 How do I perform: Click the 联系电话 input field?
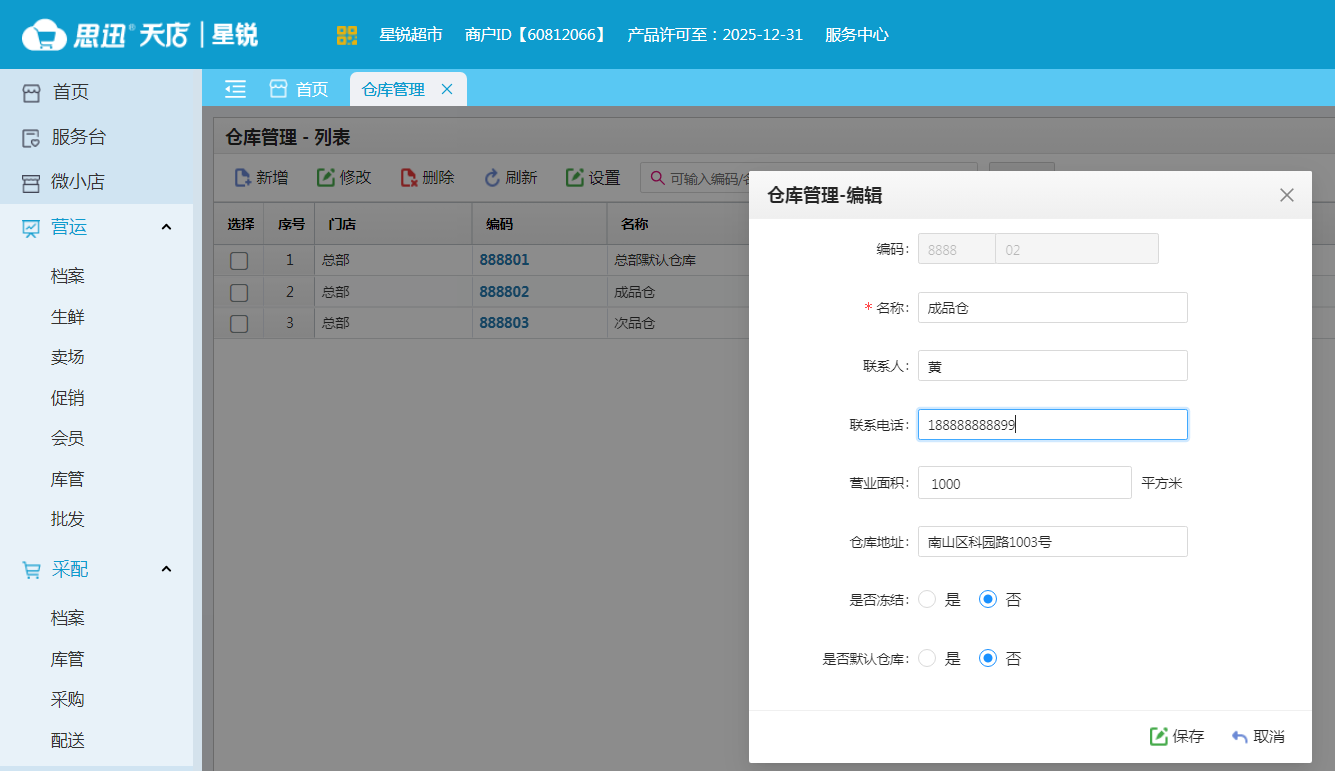coord(1052,424)
